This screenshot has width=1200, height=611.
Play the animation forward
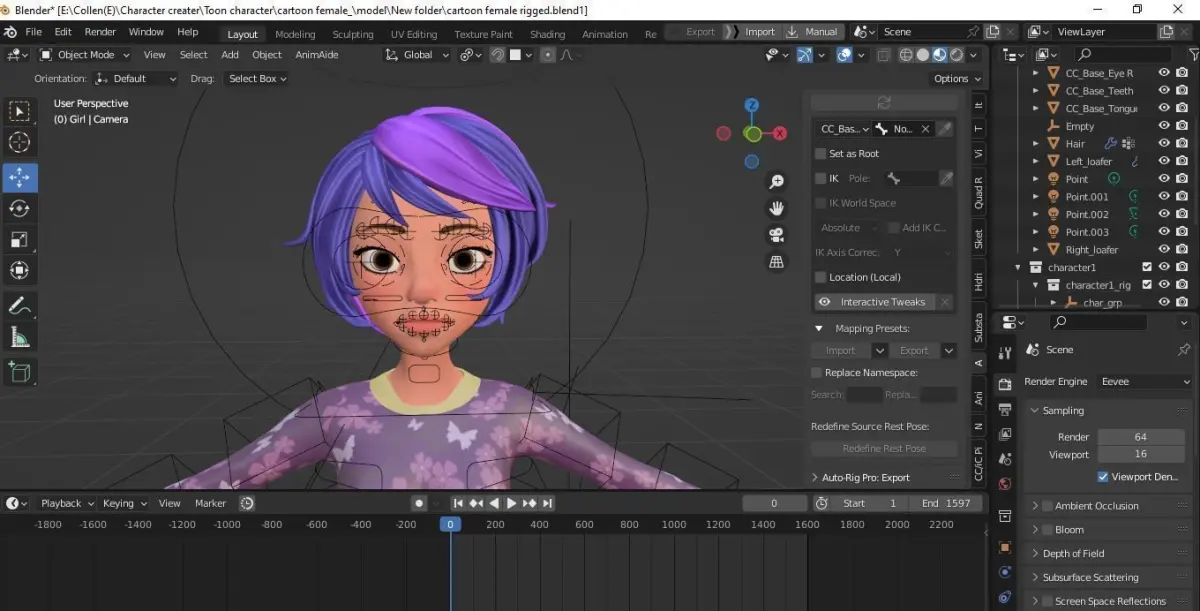(512, 503)
